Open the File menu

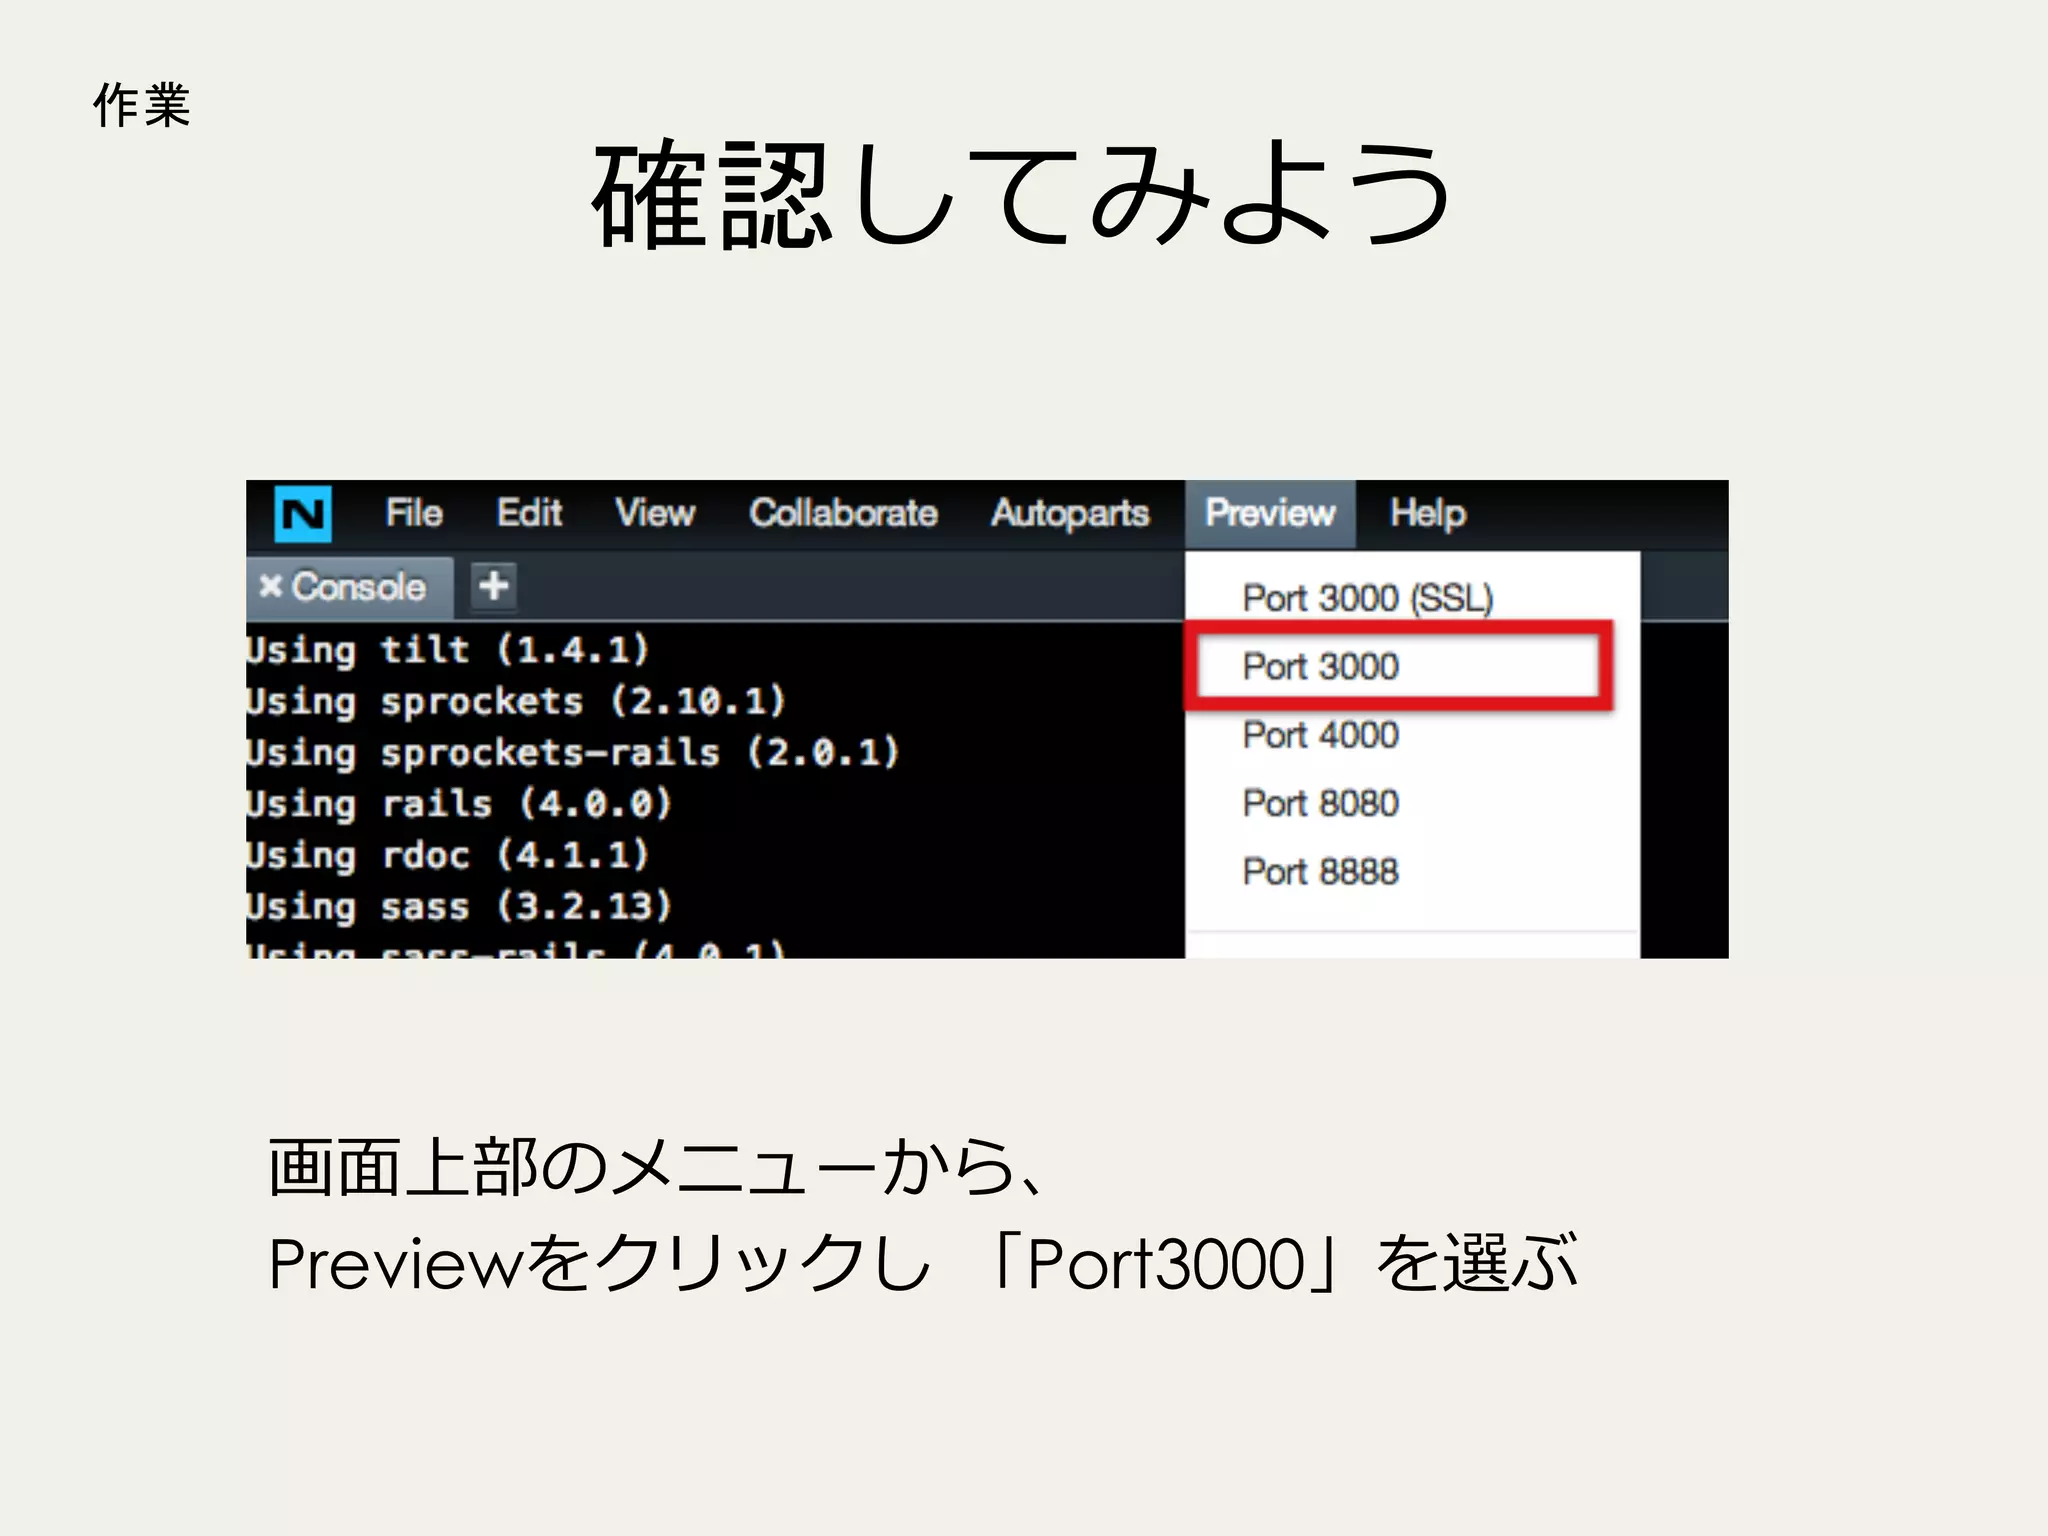click(414, 513)
